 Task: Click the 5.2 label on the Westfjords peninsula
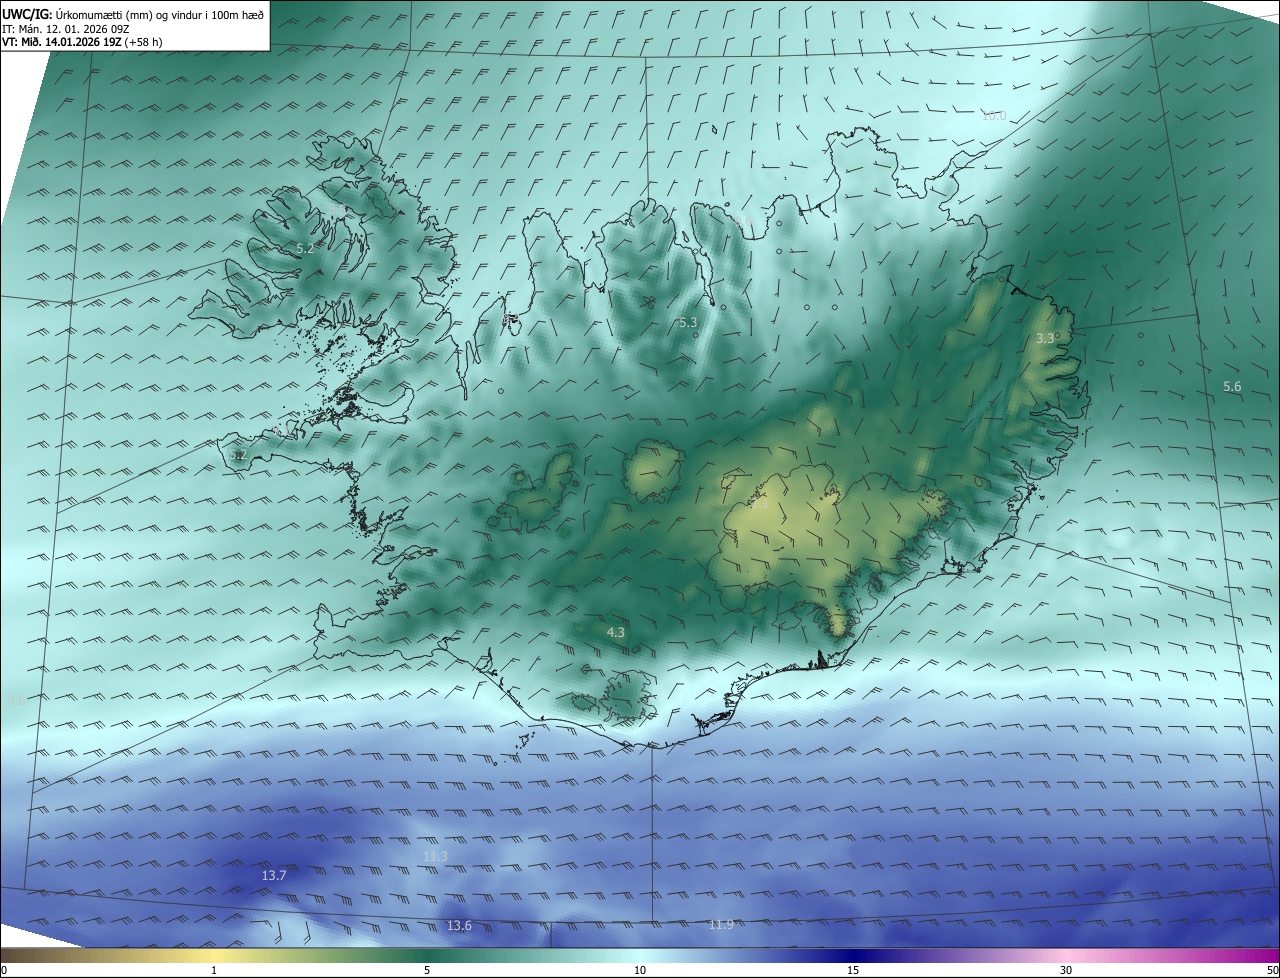point(305,248)
